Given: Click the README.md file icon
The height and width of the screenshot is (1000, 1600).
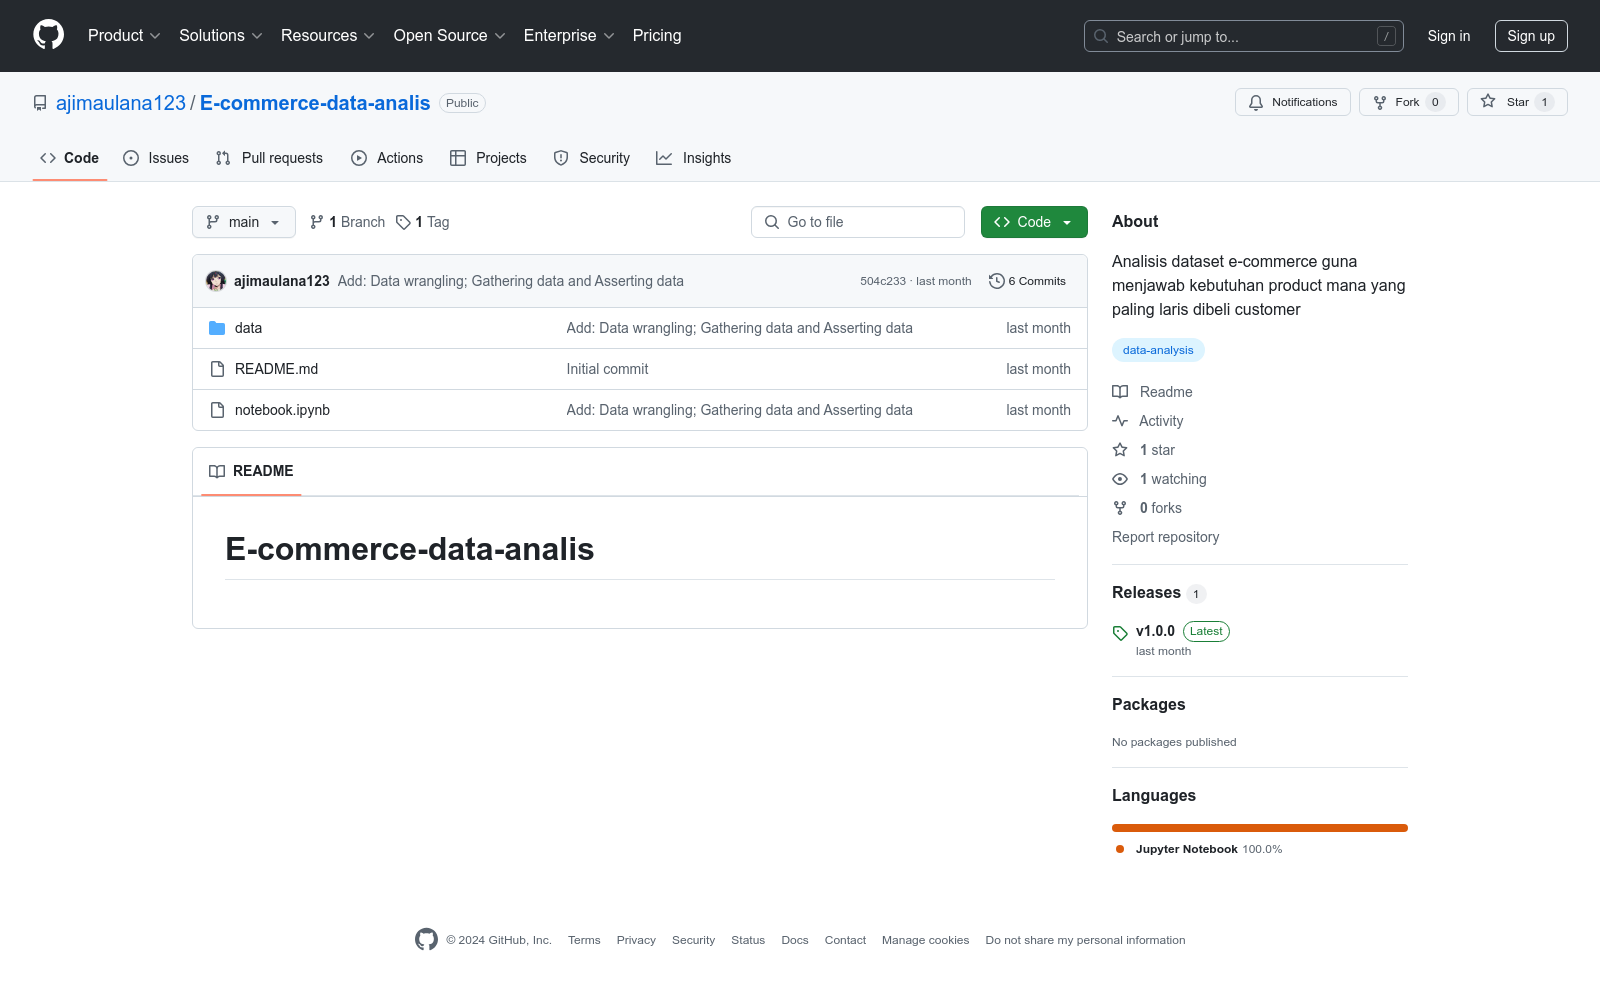Looking at the screenshot, I should pyautogui.click(x=217, y=369).
